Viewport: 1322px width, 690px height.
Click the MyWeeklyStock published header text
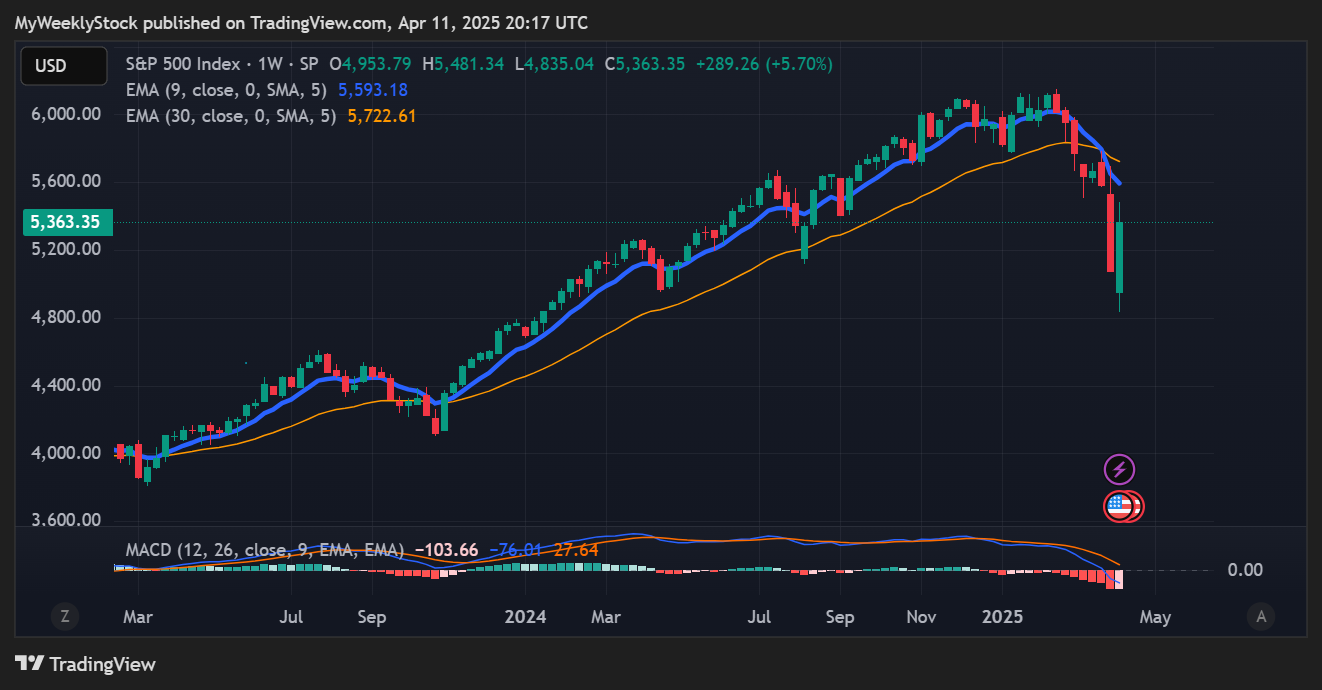click(x=301, y=22)
